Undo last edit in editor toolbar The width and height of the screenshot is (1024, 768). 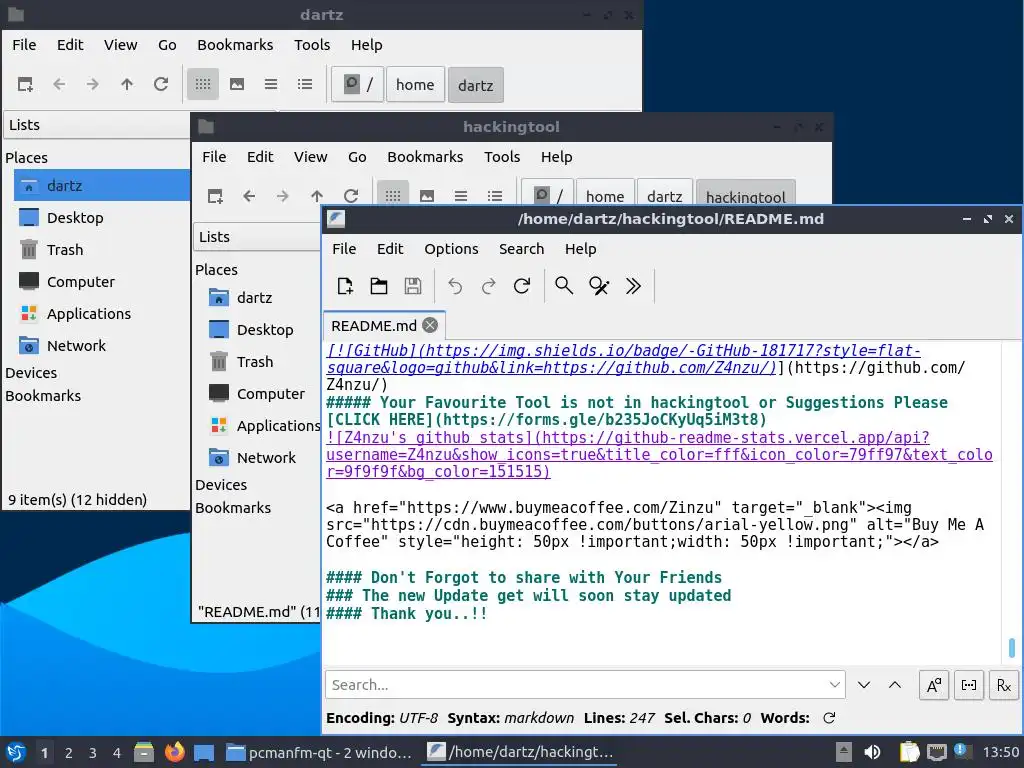coord(455,286)
